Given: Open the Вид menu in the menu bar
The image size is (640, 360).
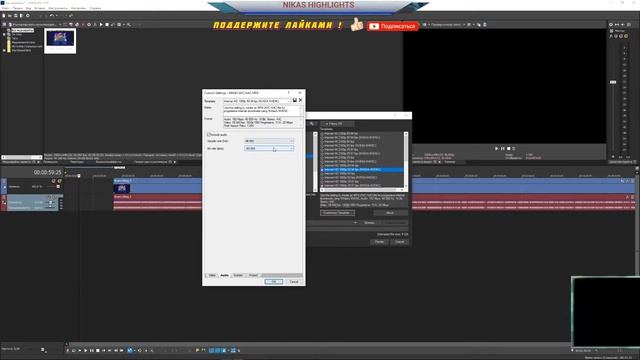Looking at the screenshot, I should [x=28, y=8].
